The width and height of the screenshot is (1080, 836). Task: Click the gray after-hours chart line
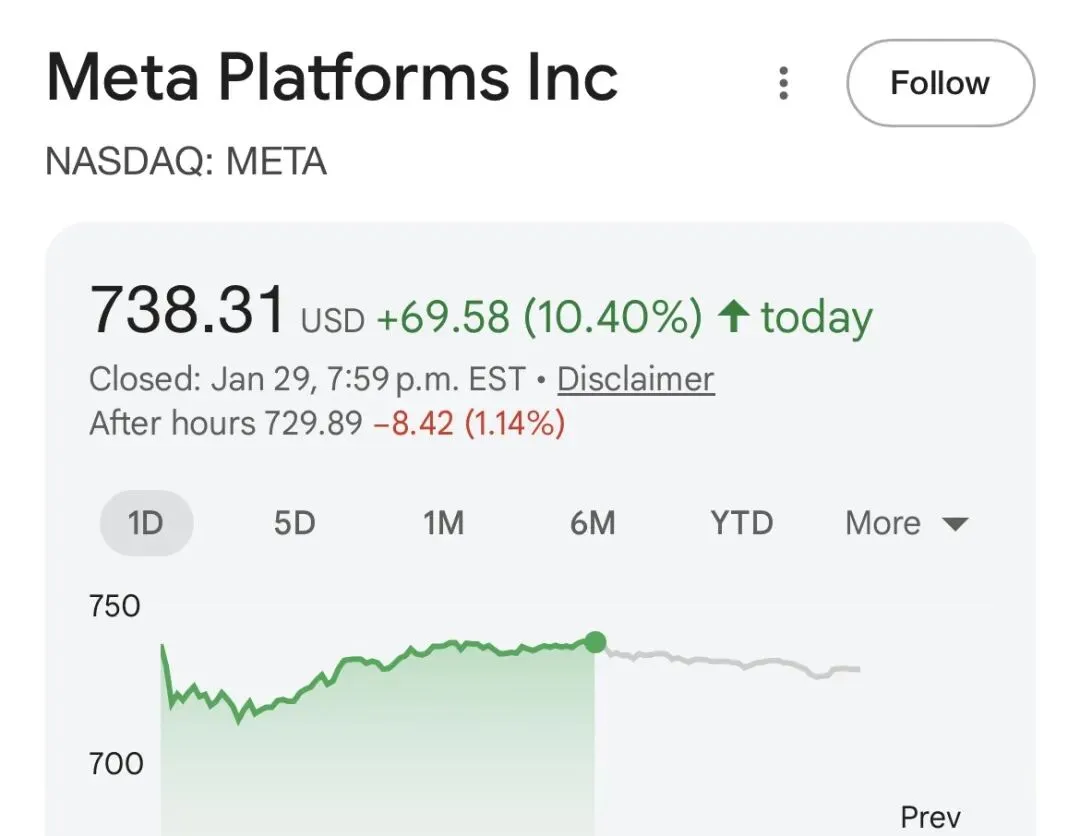coord(730,663)
